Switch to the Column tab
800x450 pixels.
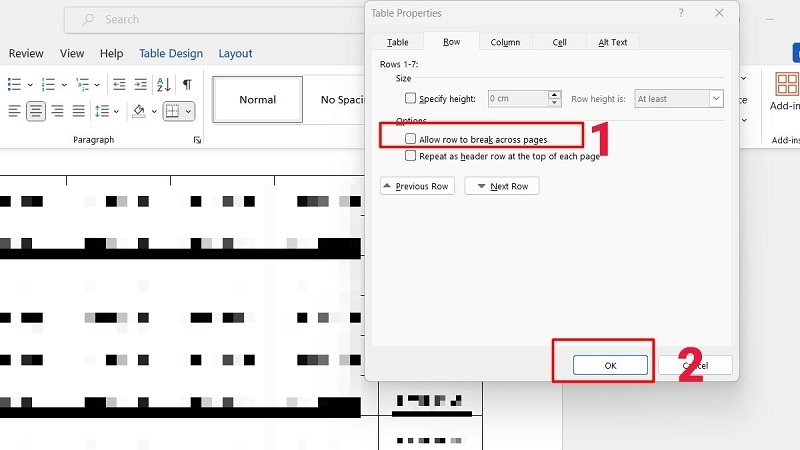pyautogui.click(x=505, y=42)
